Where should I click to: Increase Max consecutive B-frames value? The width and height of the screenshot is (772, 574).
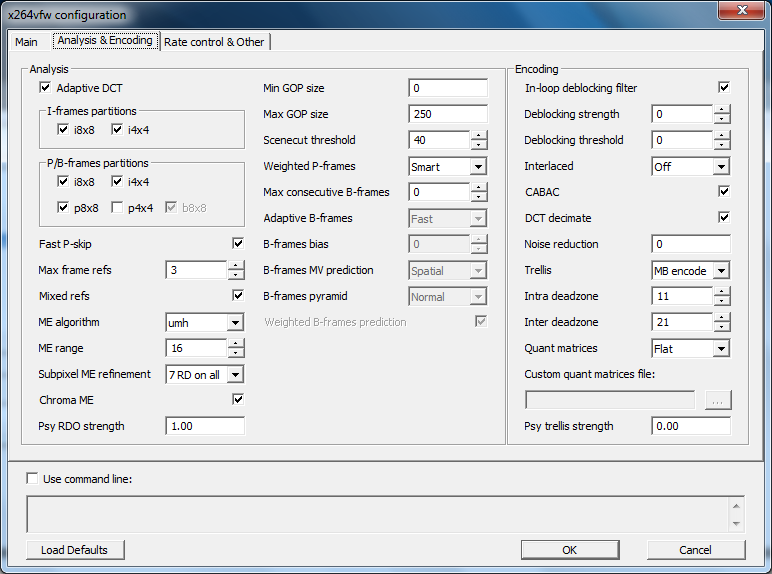[x=479, y=188]
